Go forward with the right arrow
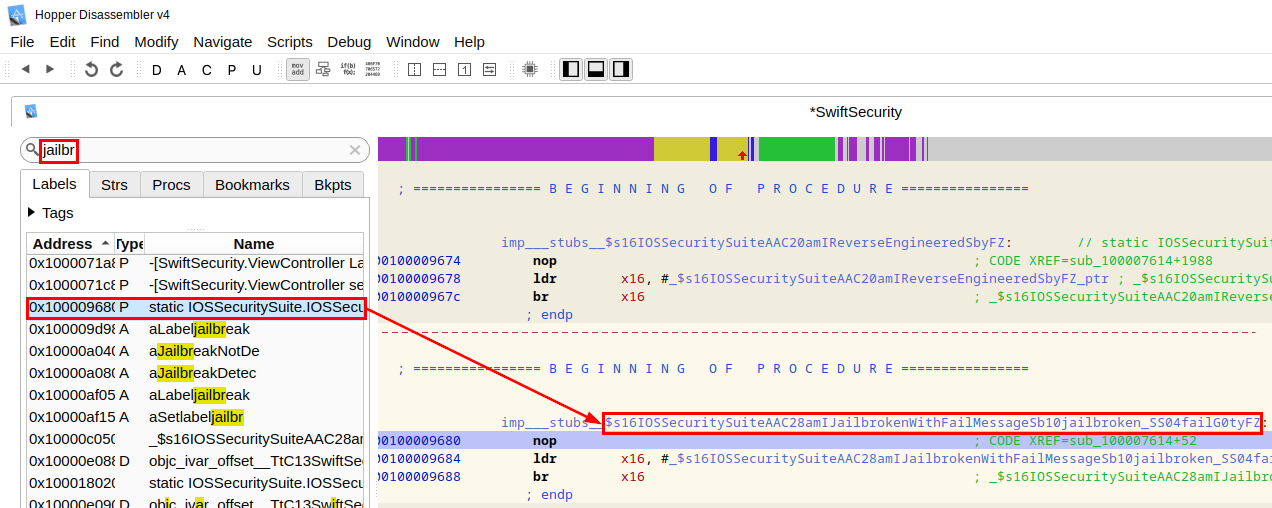The height and width of the screenshot is (508, 1272). point(50,69)
